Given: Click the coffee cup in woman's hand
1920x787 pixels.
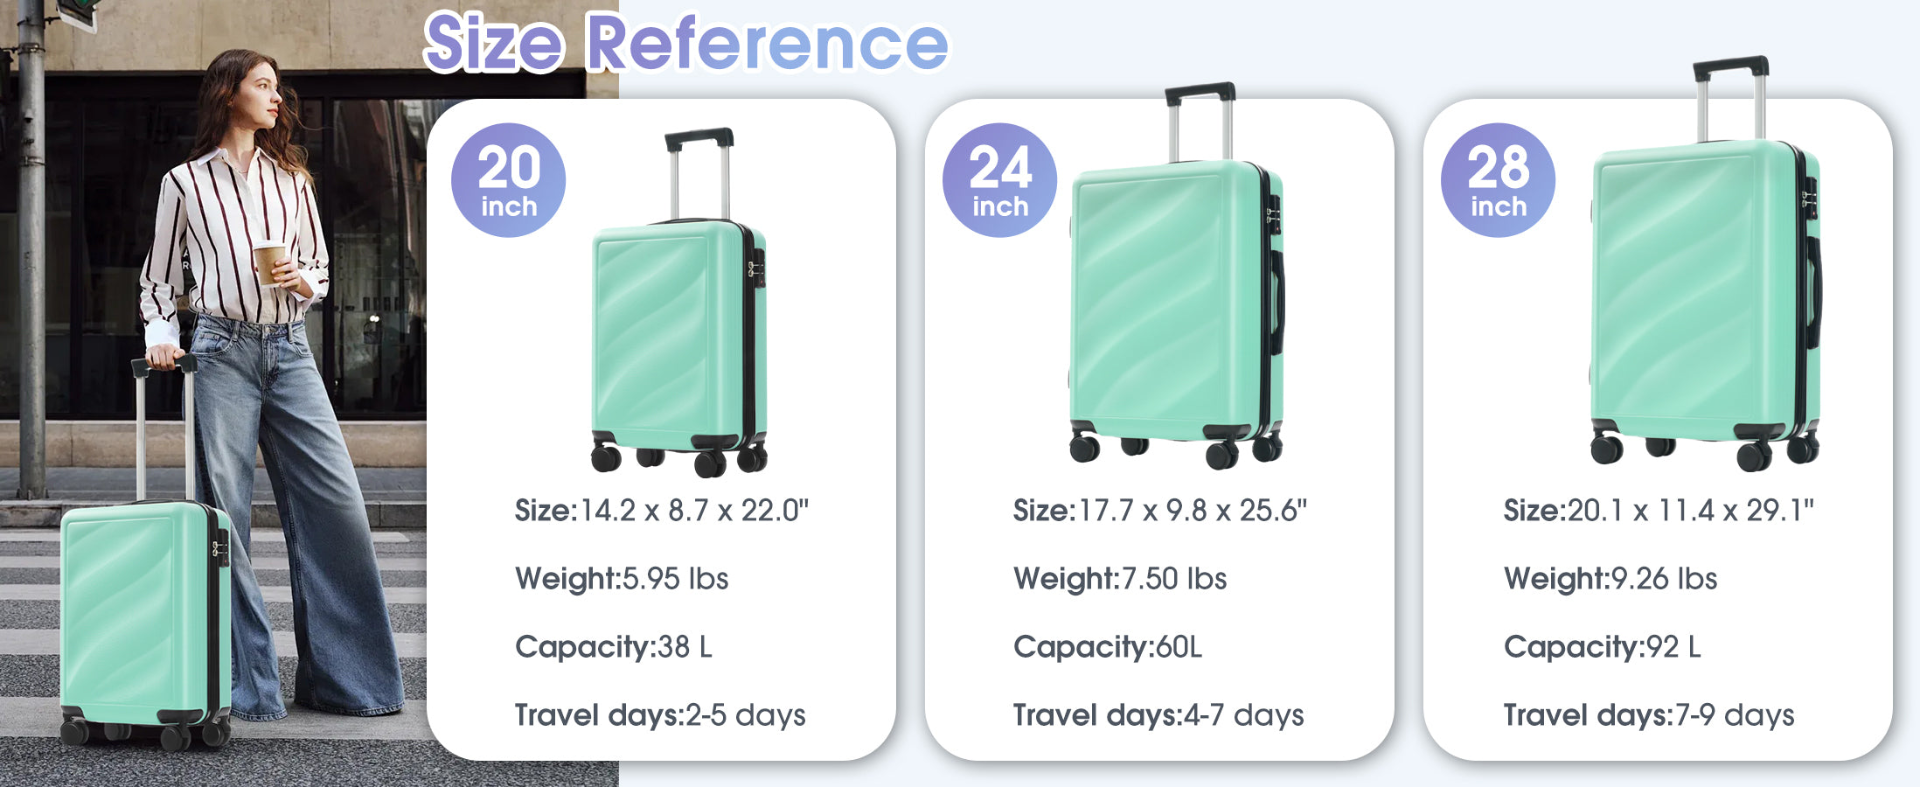Looking at the screenshot, I should [270, 264].
